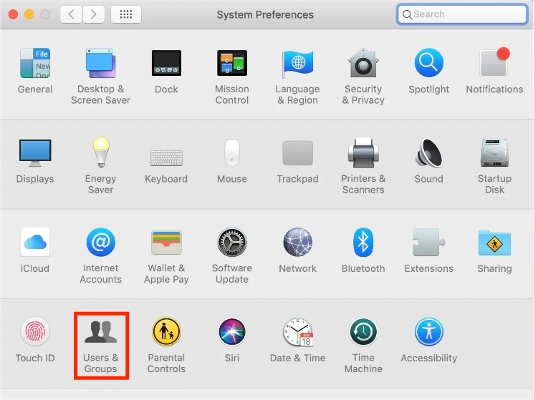
Task: Minimize System Preferences with yellow button
Action: pyautogui.click(x=29, y=14)
